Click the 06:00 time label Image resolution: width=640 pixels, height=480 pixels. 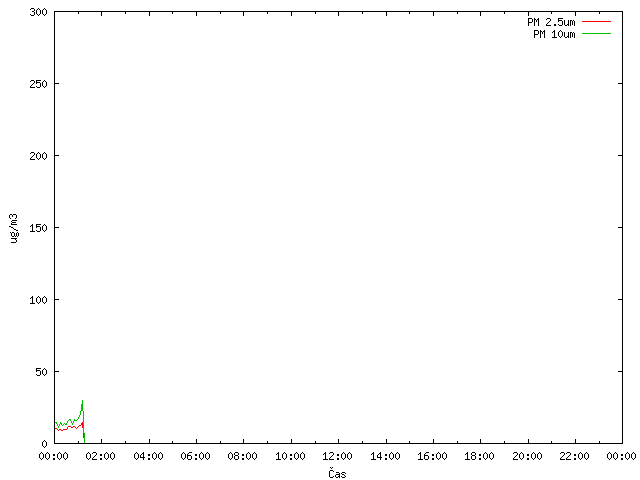(196, 456)
